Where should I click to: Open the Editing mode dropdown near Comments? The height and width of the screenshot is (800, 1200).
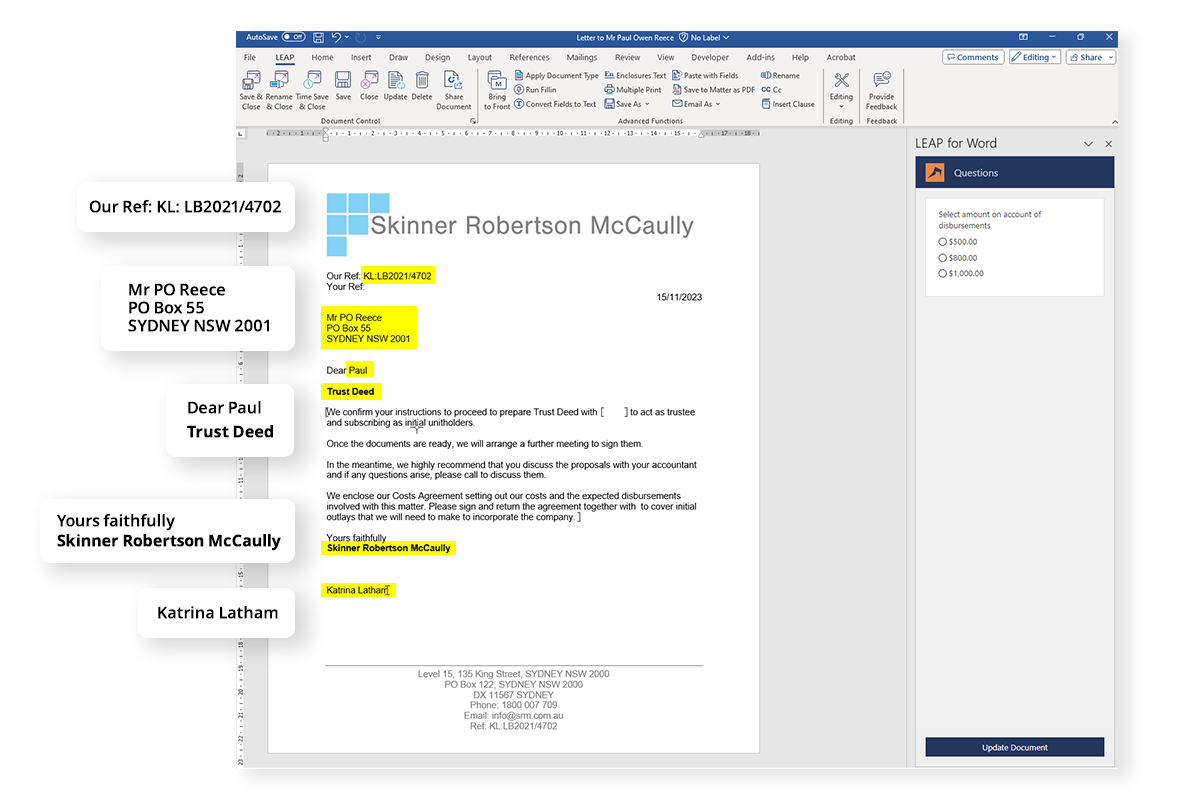click(1035, 57)
